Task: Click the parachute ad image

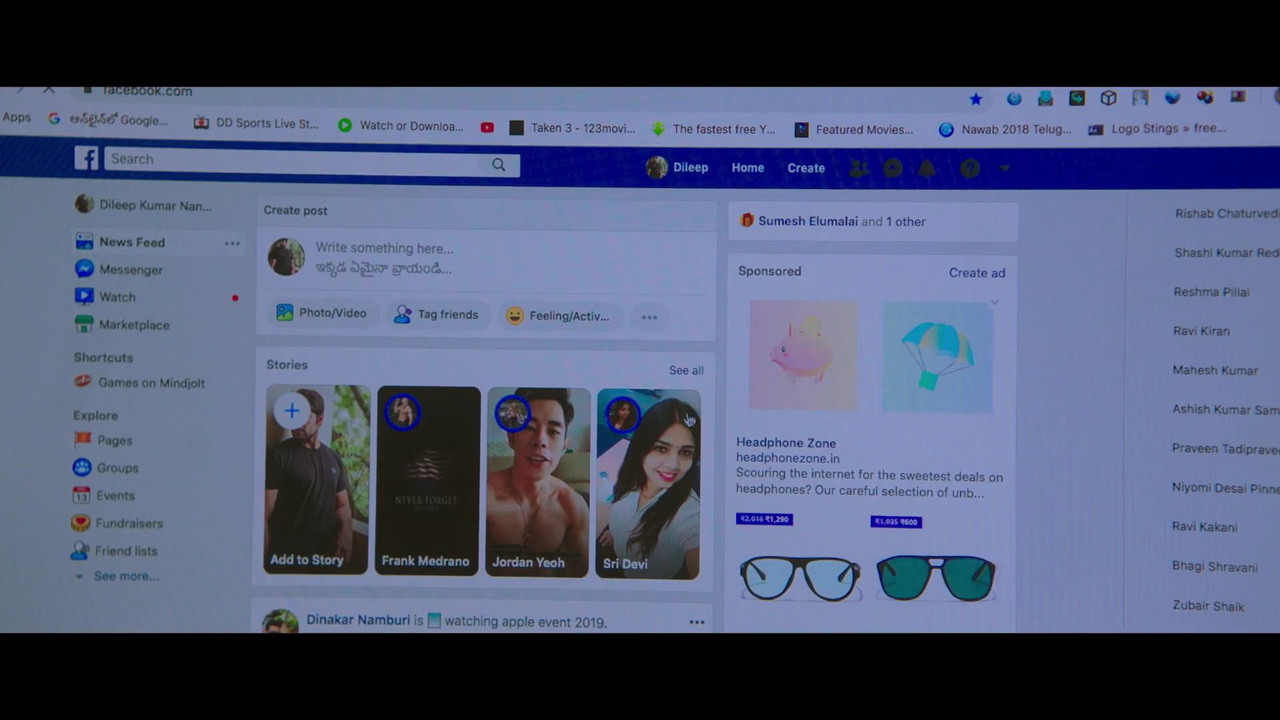Action: (x=938, y=357)
